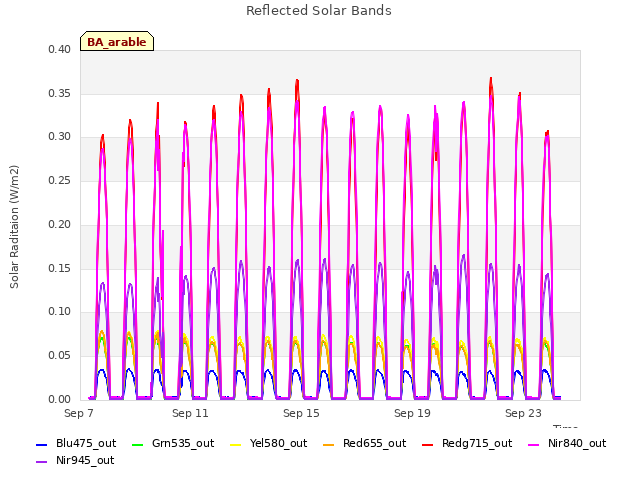The image size is (640, 480).
Task: Click the orange Red655_out legend color marker
Action: pyautogui.click(x=329, y=444)
